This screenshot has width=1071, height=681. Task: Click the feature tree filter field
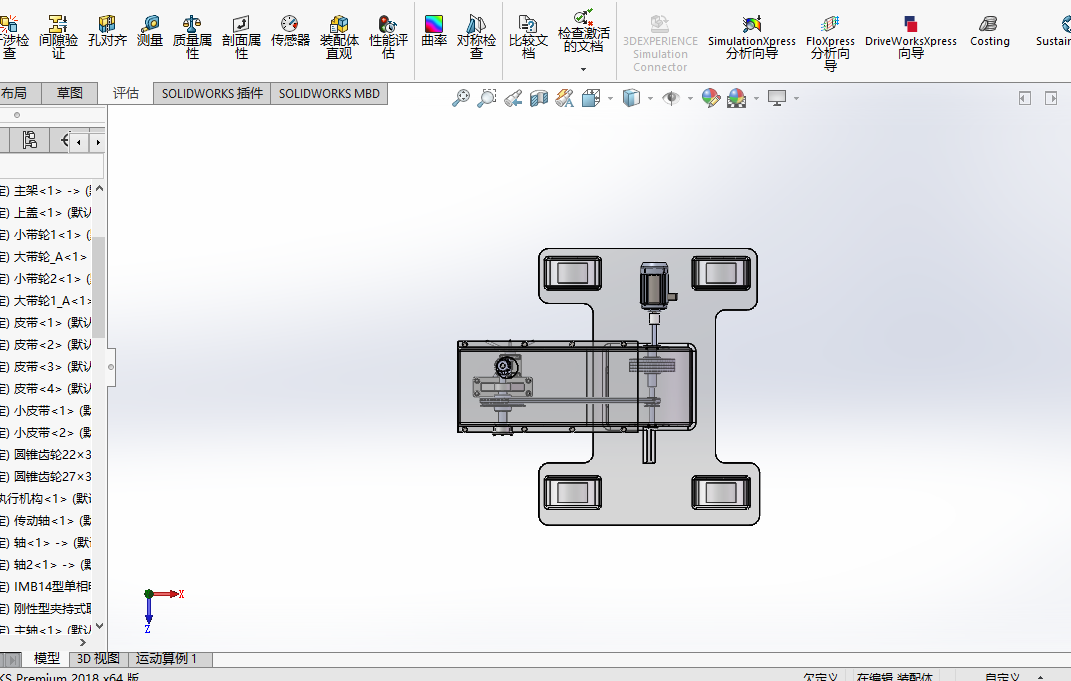pyautogui.click(x=52, y=166)
